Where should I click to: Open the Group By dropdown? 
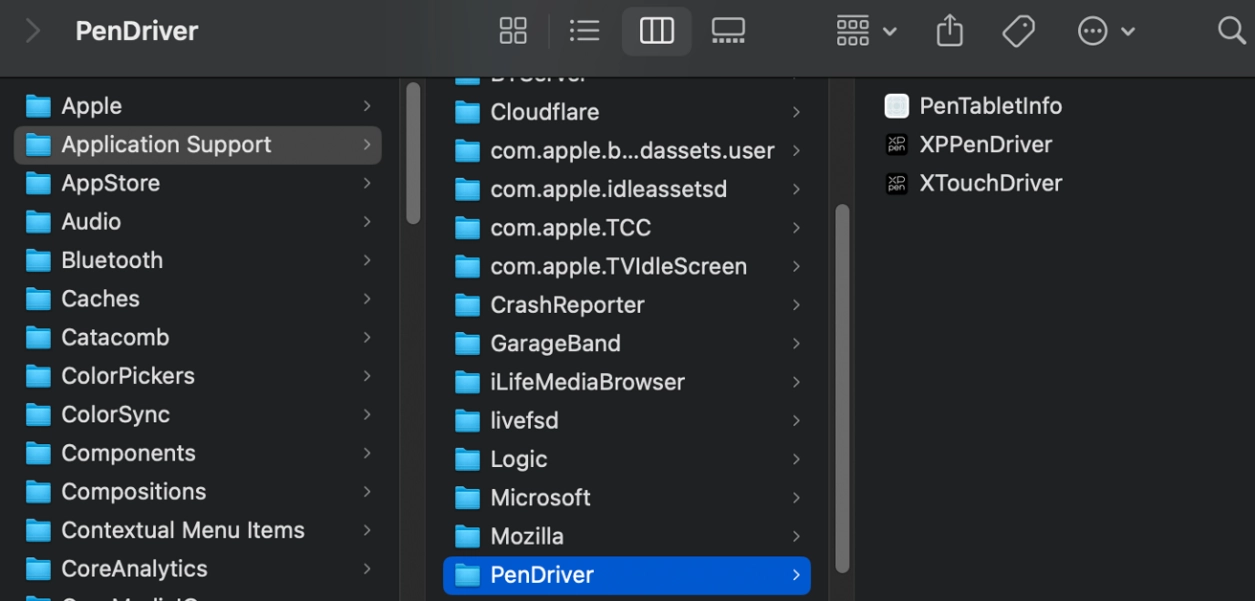(866, 31)
